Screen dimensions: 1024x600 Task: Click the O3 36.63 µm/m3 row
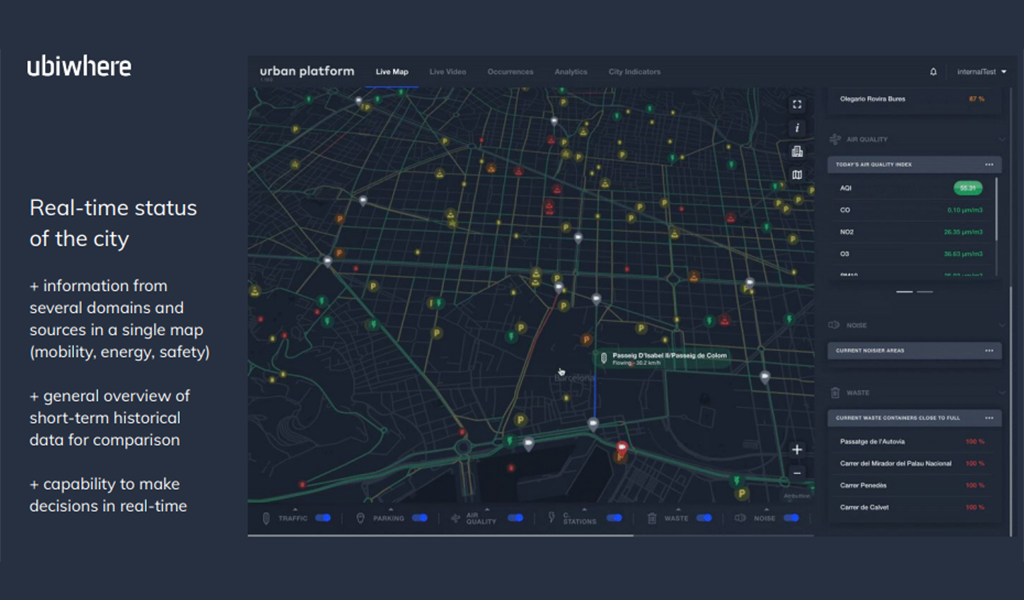910,254
